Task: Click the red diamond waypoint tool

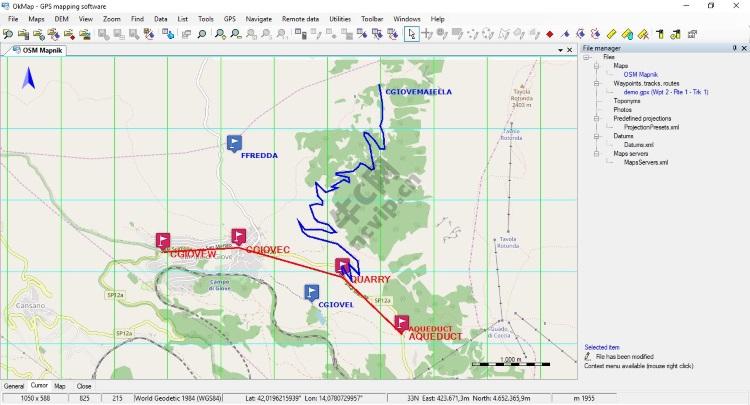Action: pos(550,34)
